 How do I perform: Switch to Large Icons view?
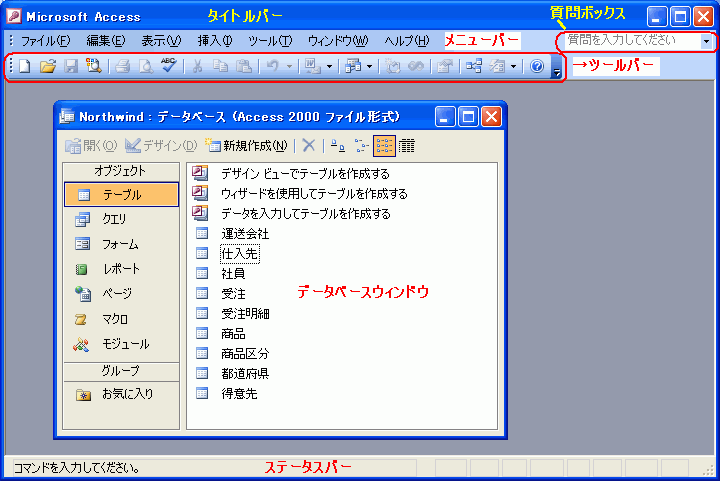(338, 146)
